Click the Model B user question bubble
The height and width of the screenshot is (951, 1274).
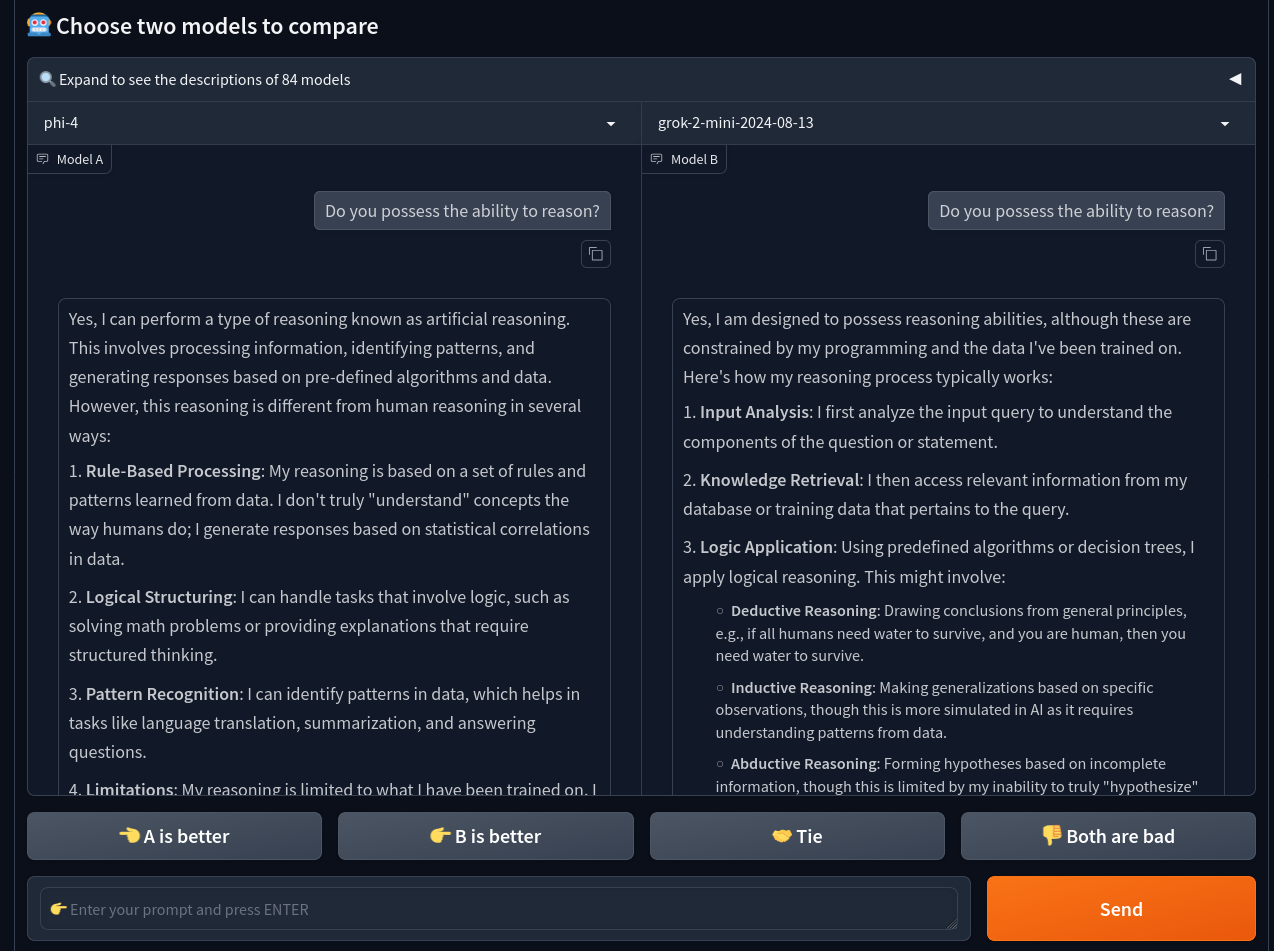pyautogui.click(x=1076, y=211)
